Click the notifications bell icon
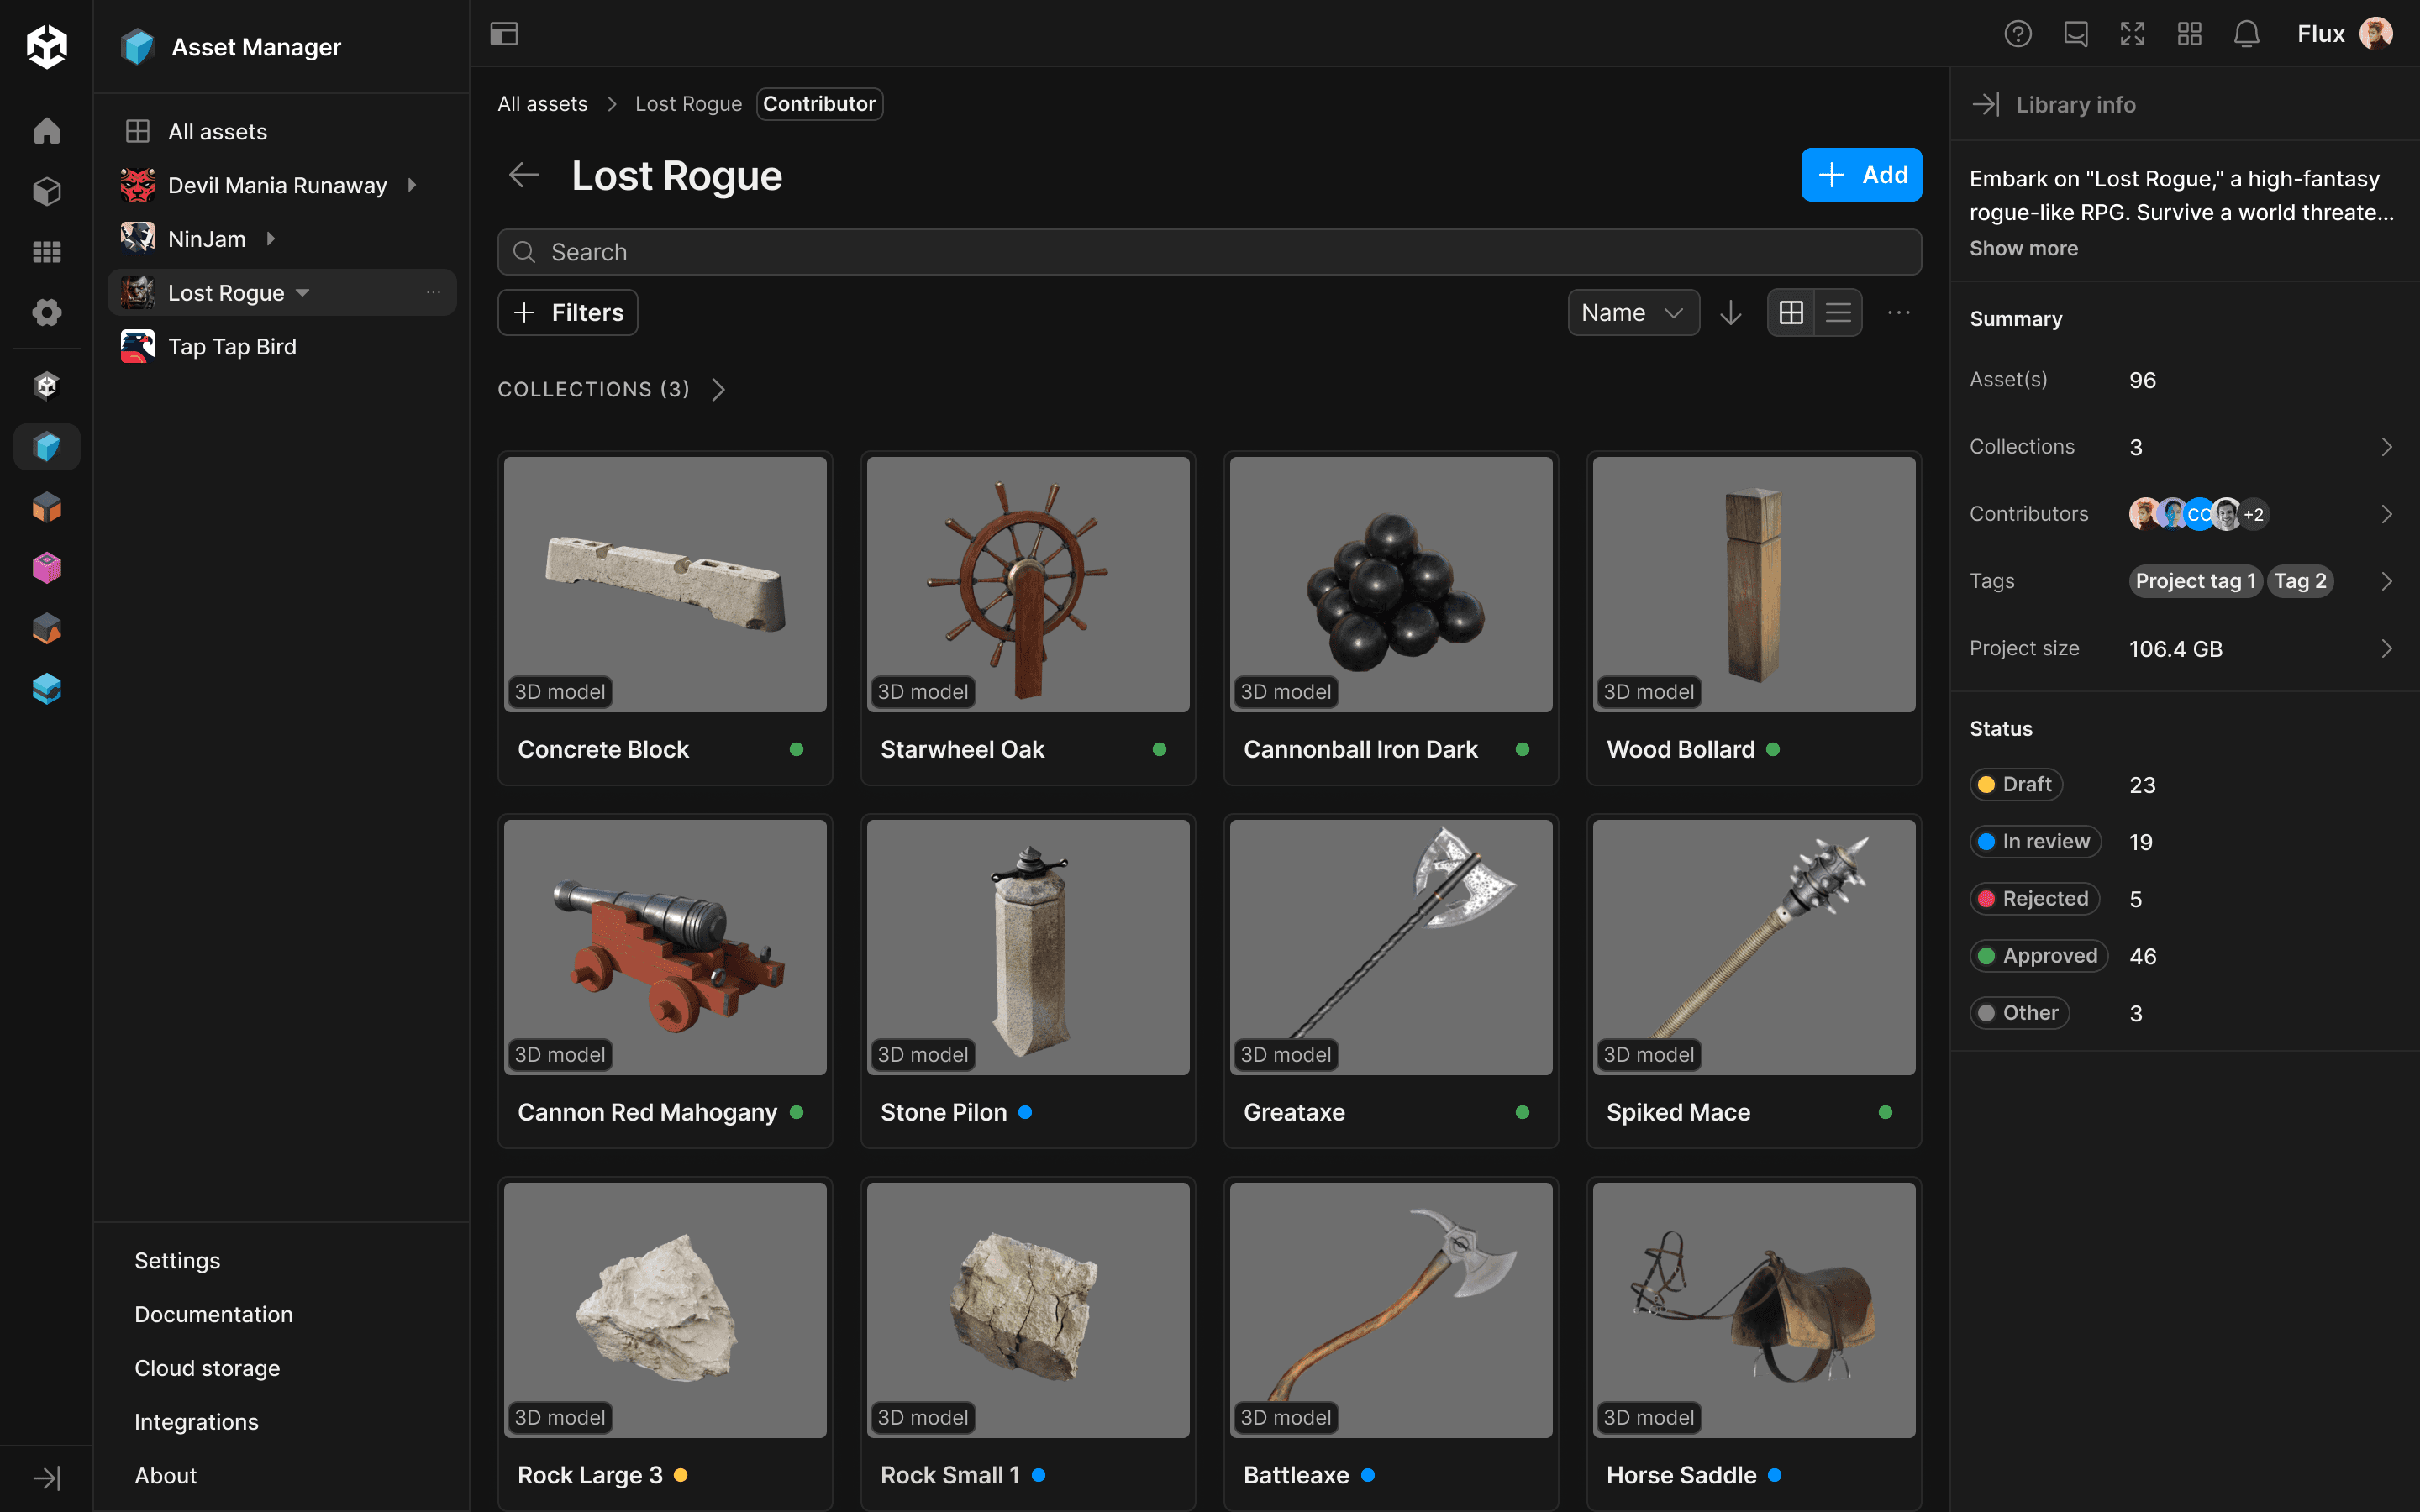 pos(2246,33)
